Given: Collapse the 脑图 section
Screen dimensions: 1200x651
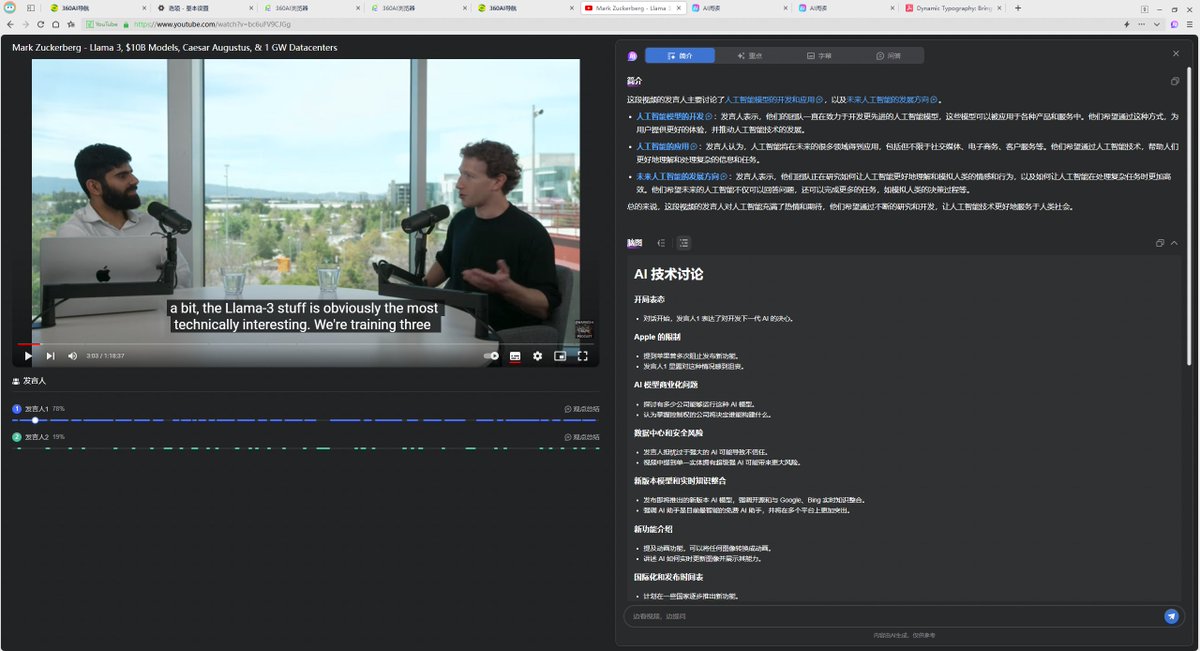Looking at the screenshot, I should coord(1174,243).
